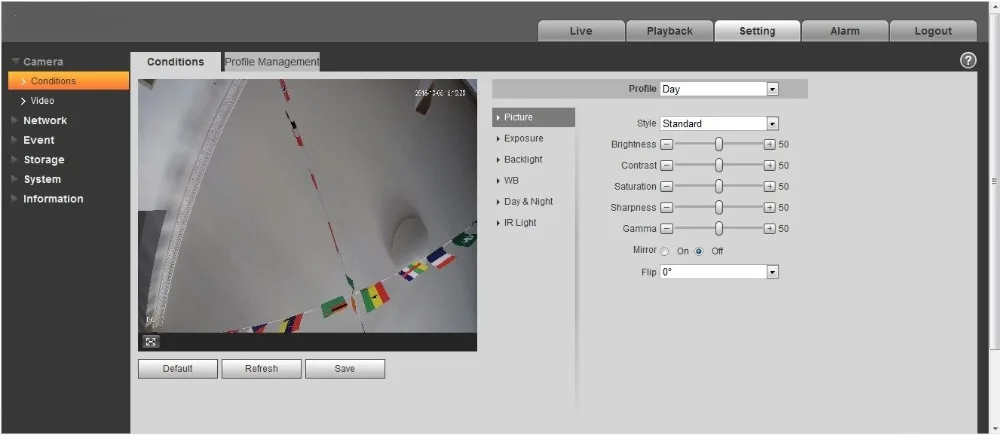This screenshot has width=1000, height=435.
Task: Click the Sharpness slider handle
Action: pos(719,208)
